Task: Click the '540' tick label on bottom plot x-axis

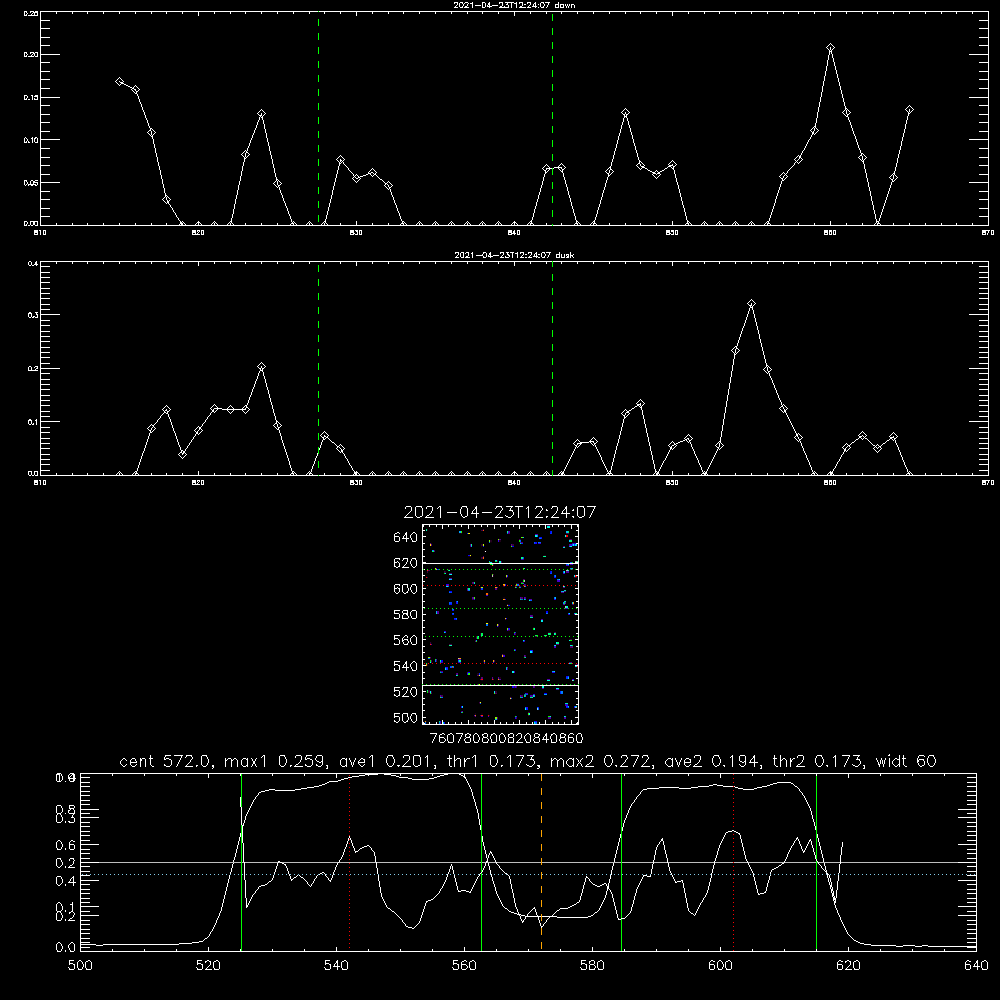Action: [x=336, y=966]
